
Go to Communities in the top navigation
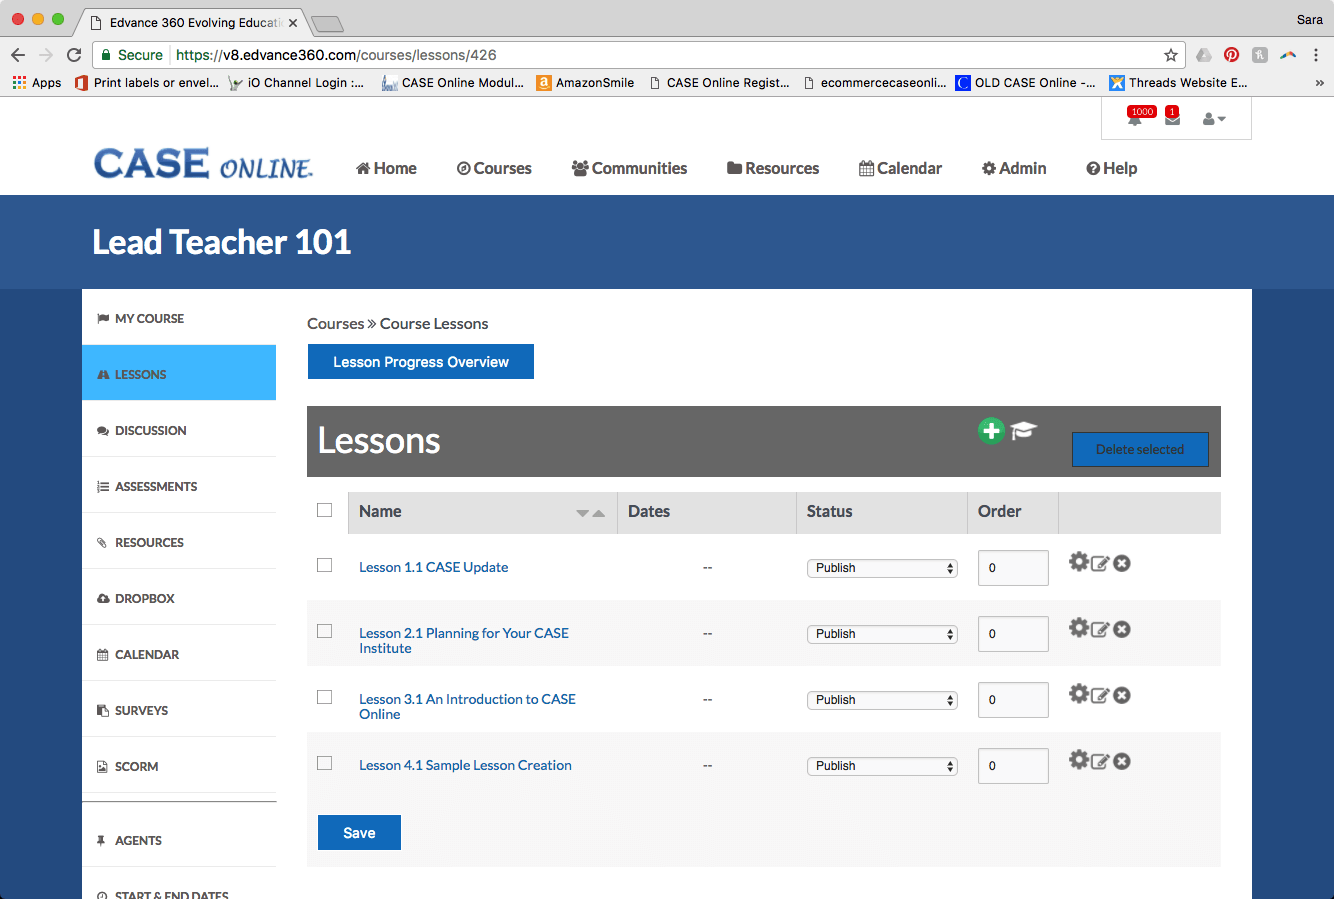(x=629, y=168)
